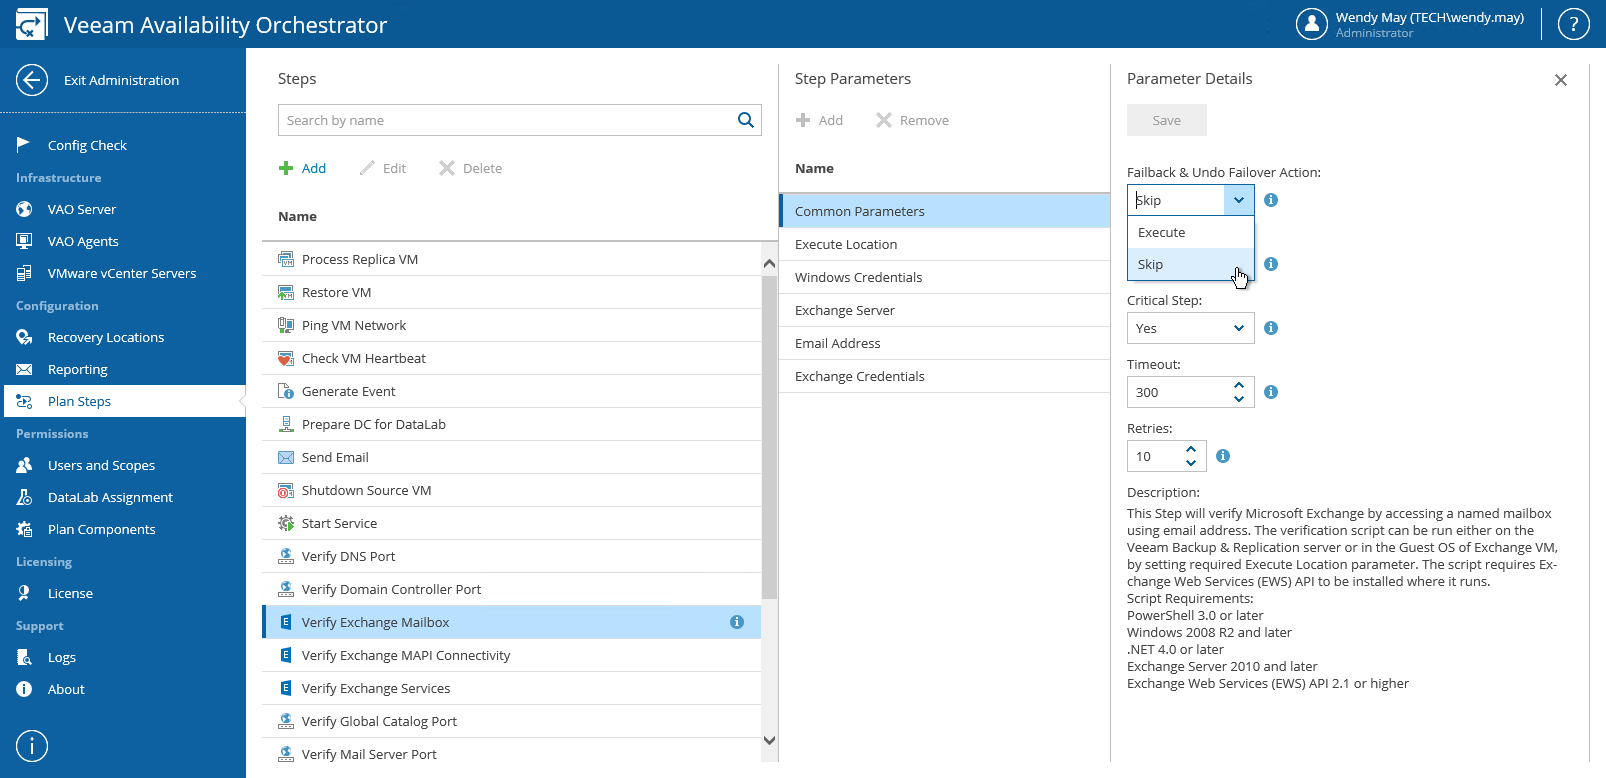
Task: Select the Ping VM Network step icon
Action: tap(286, 325)
